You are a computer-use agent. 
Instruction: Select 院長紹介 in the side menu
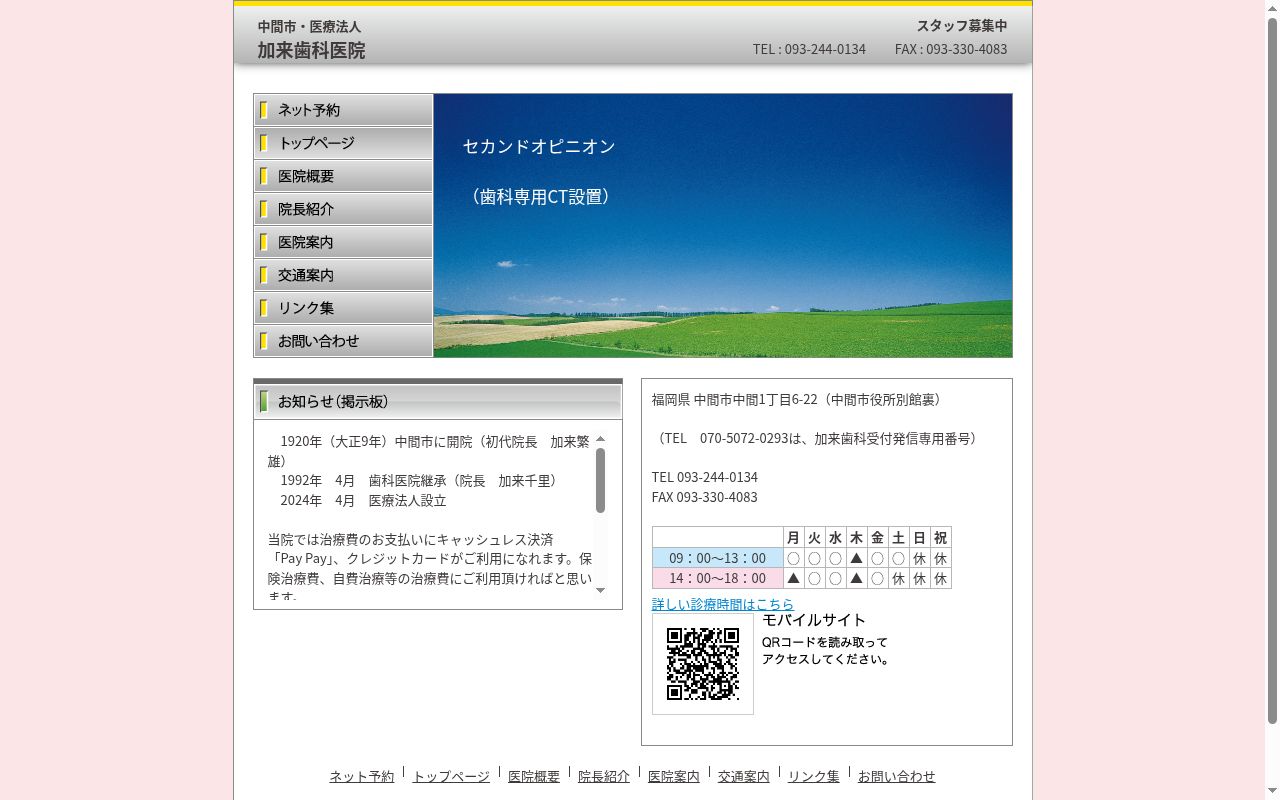pyautogui.click(x=343, y=209)
